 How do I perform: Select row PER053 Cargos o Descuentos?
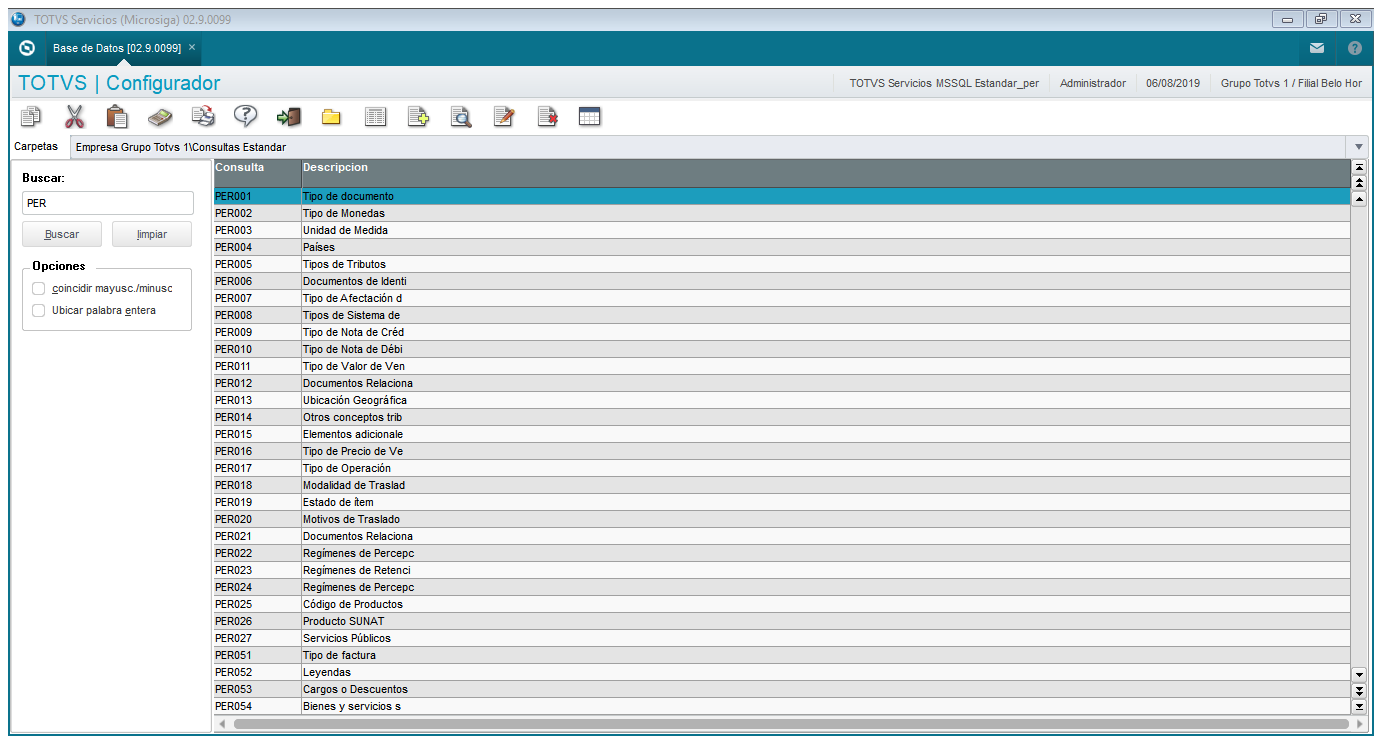tap(782, 689)
